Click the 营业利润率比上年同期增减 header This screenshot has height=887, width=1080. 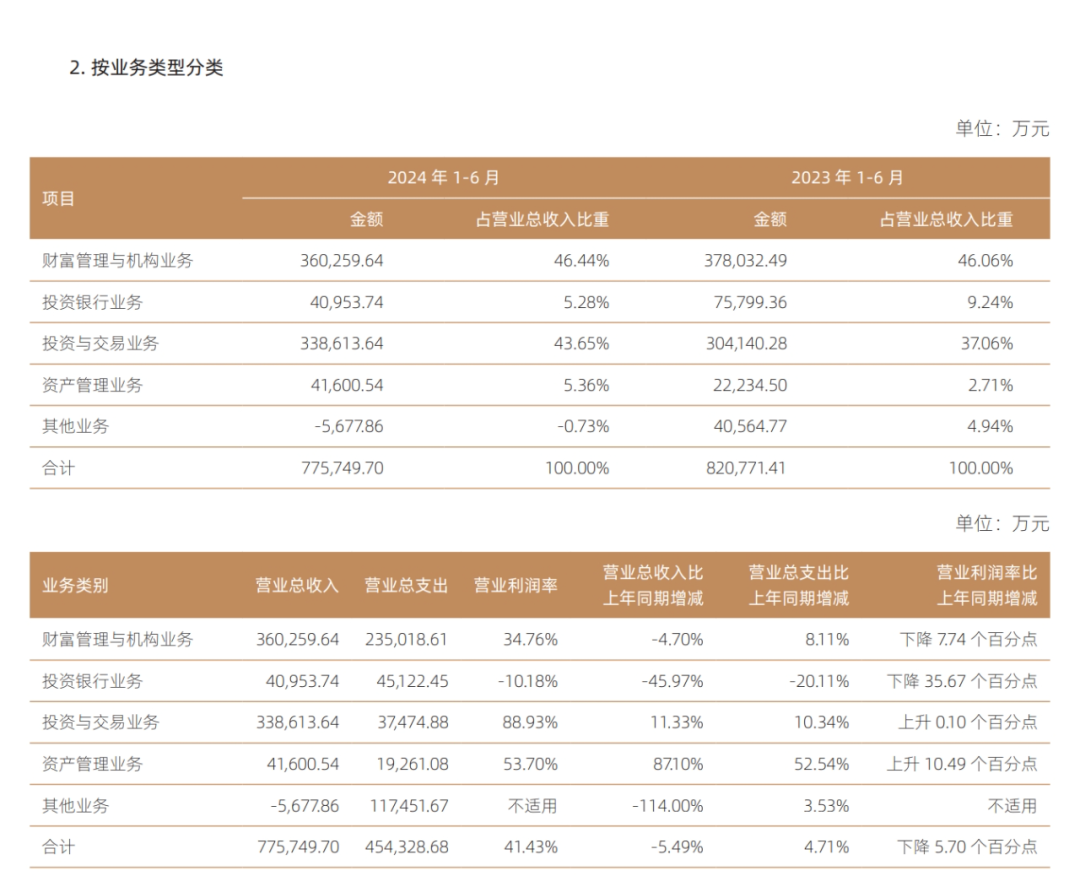[986, 586]
